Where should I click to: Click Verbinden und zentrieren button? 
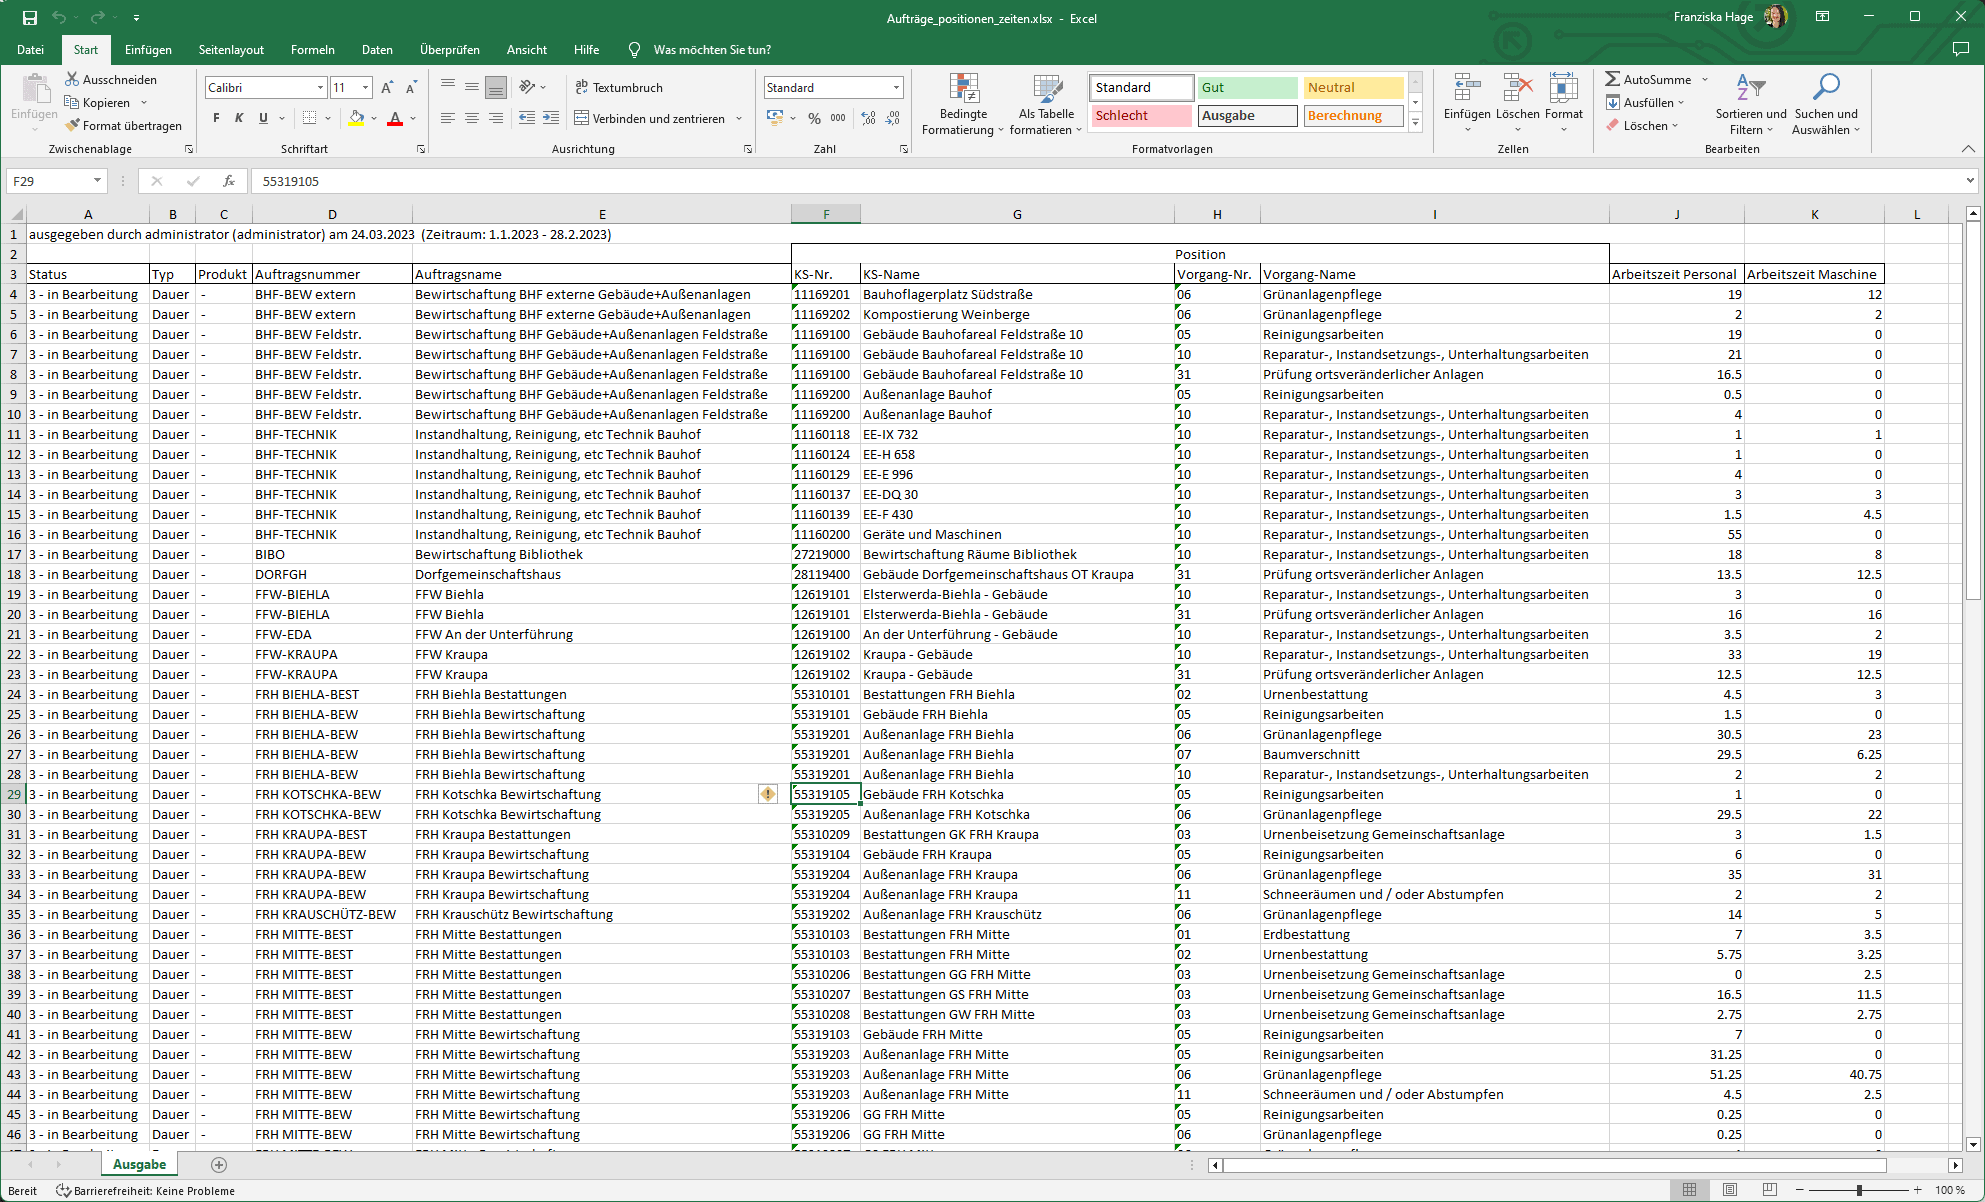tap(649, 118)
